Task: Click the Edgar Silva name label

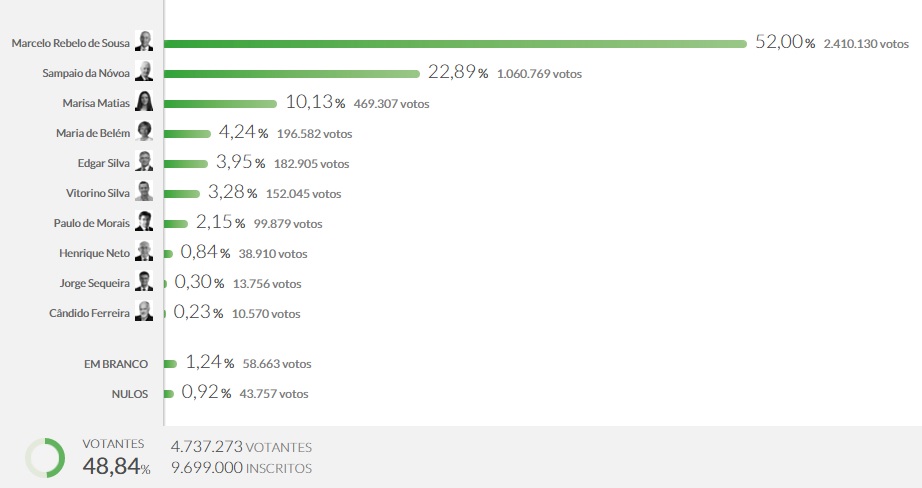Action: pyautogui.click(x=103, y=163)
